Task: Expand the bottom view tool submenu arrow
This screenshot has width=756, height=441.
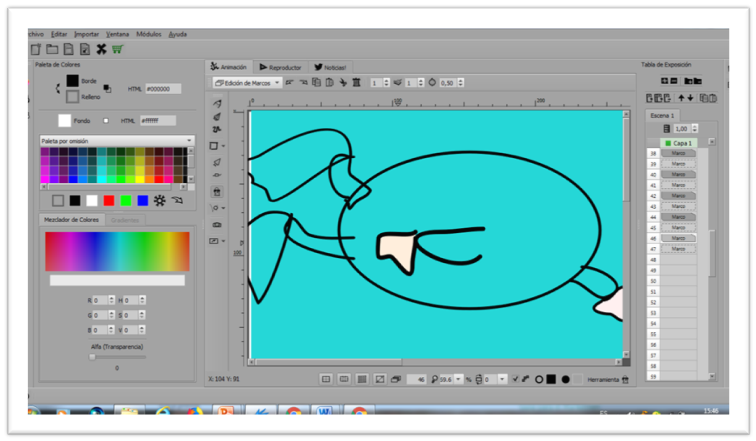Action: [x=223, y=241]
